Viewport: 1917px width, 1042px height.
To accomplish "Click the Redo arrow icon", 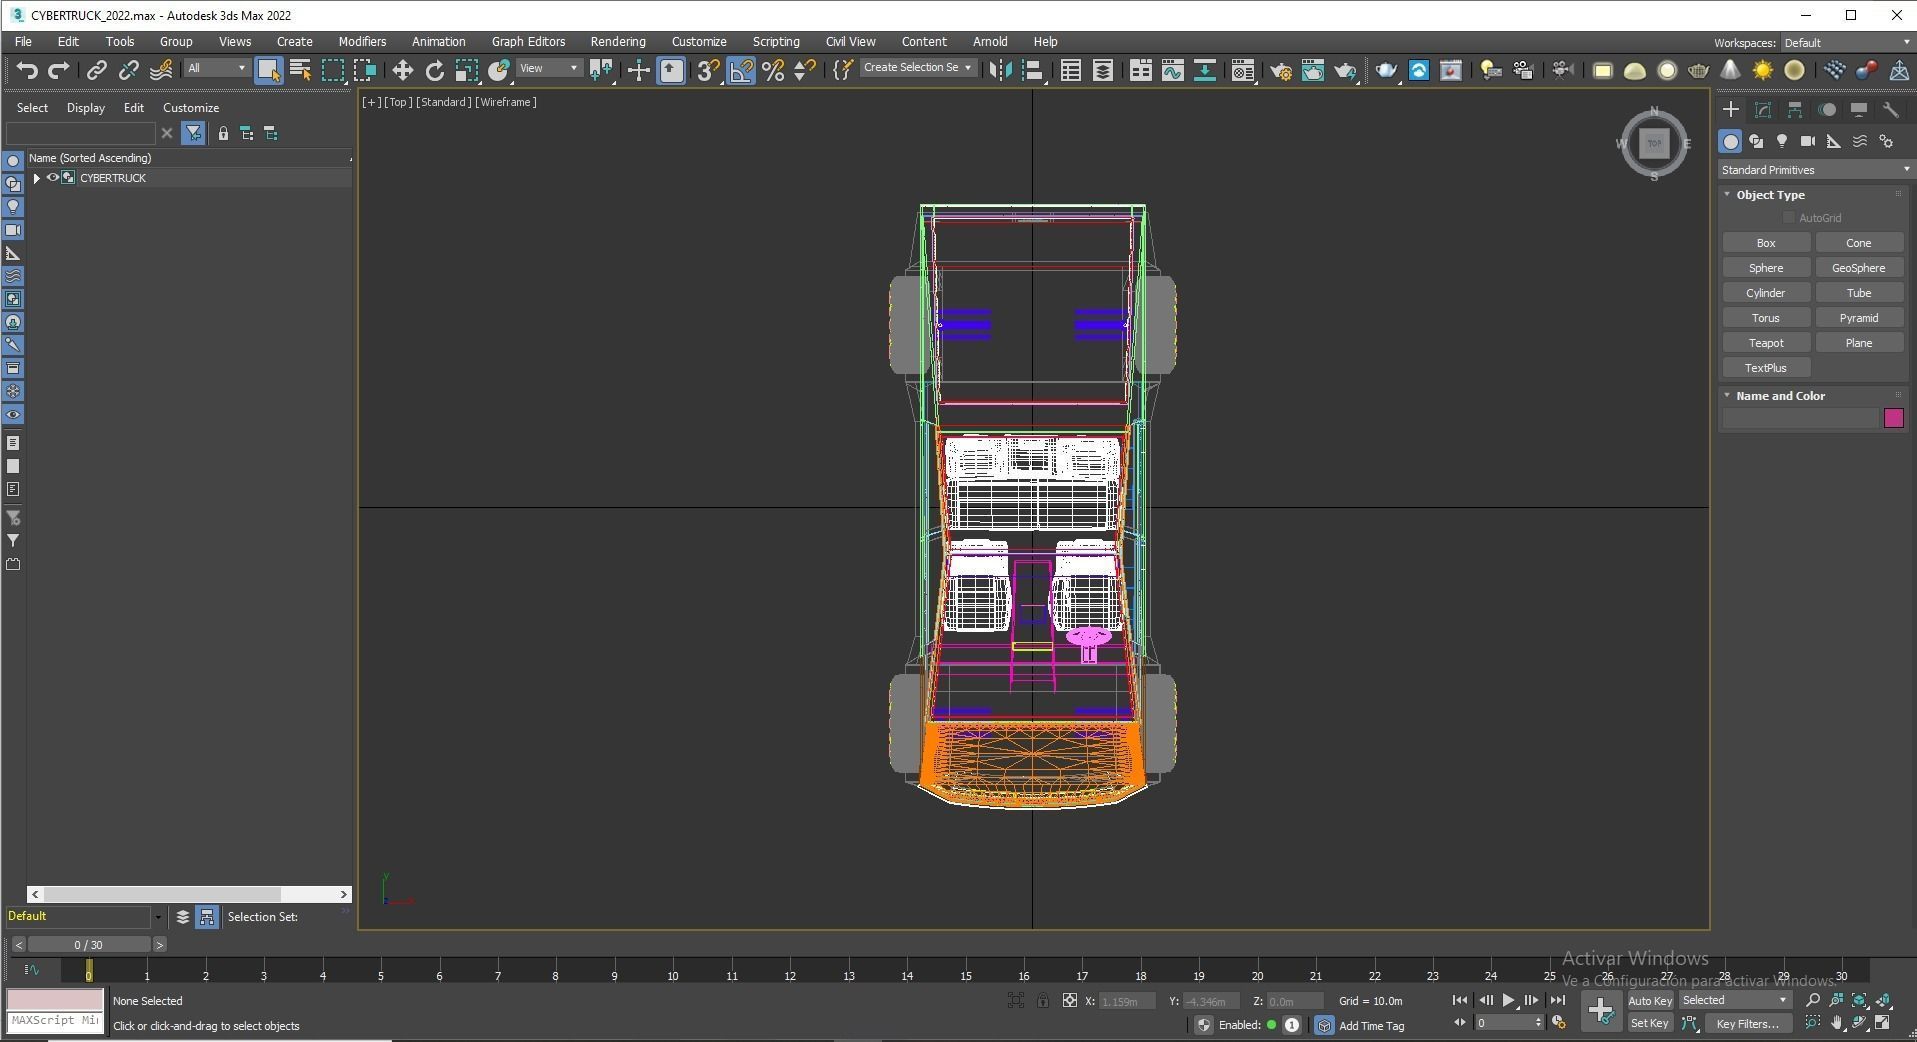I will pyautogui.click(x=59, y=70).
